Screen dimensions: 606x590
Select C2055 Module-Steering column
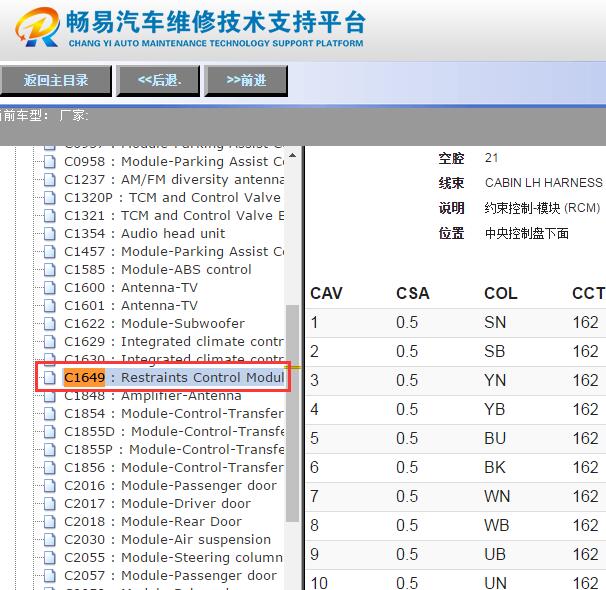pyautogui.click(x=174, y=558)
